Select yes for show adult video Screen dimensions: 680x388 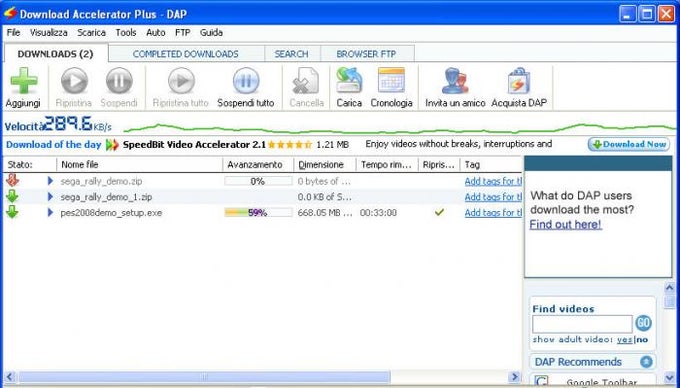tap(624, 340)
